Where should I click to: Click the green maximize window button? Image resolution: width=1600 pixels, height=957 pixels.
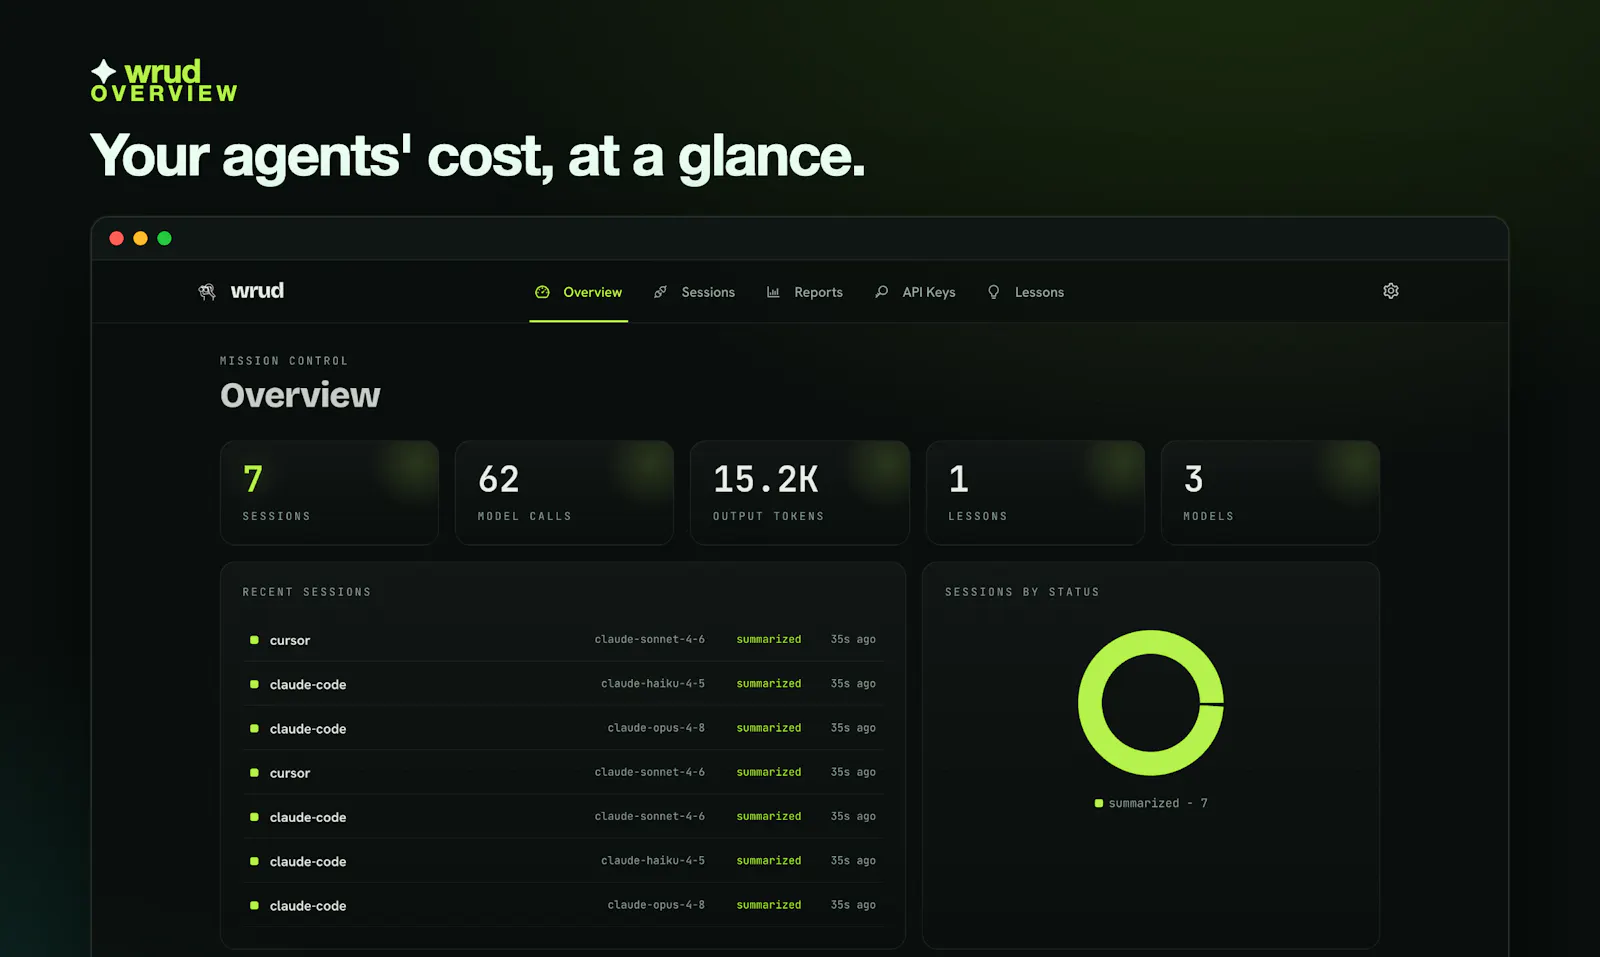tap(165, 238)
